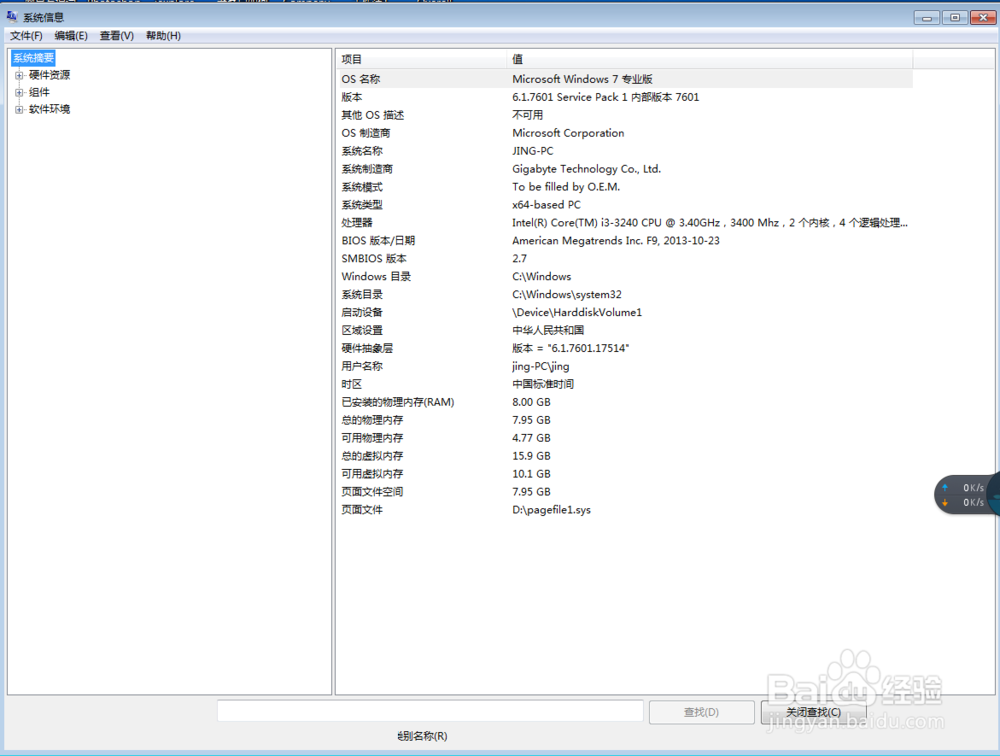Image resolution: width=1000 pixels, height=756 pixels.
Task: Maximize the 系统信息 window
Action: pos(955,17)
